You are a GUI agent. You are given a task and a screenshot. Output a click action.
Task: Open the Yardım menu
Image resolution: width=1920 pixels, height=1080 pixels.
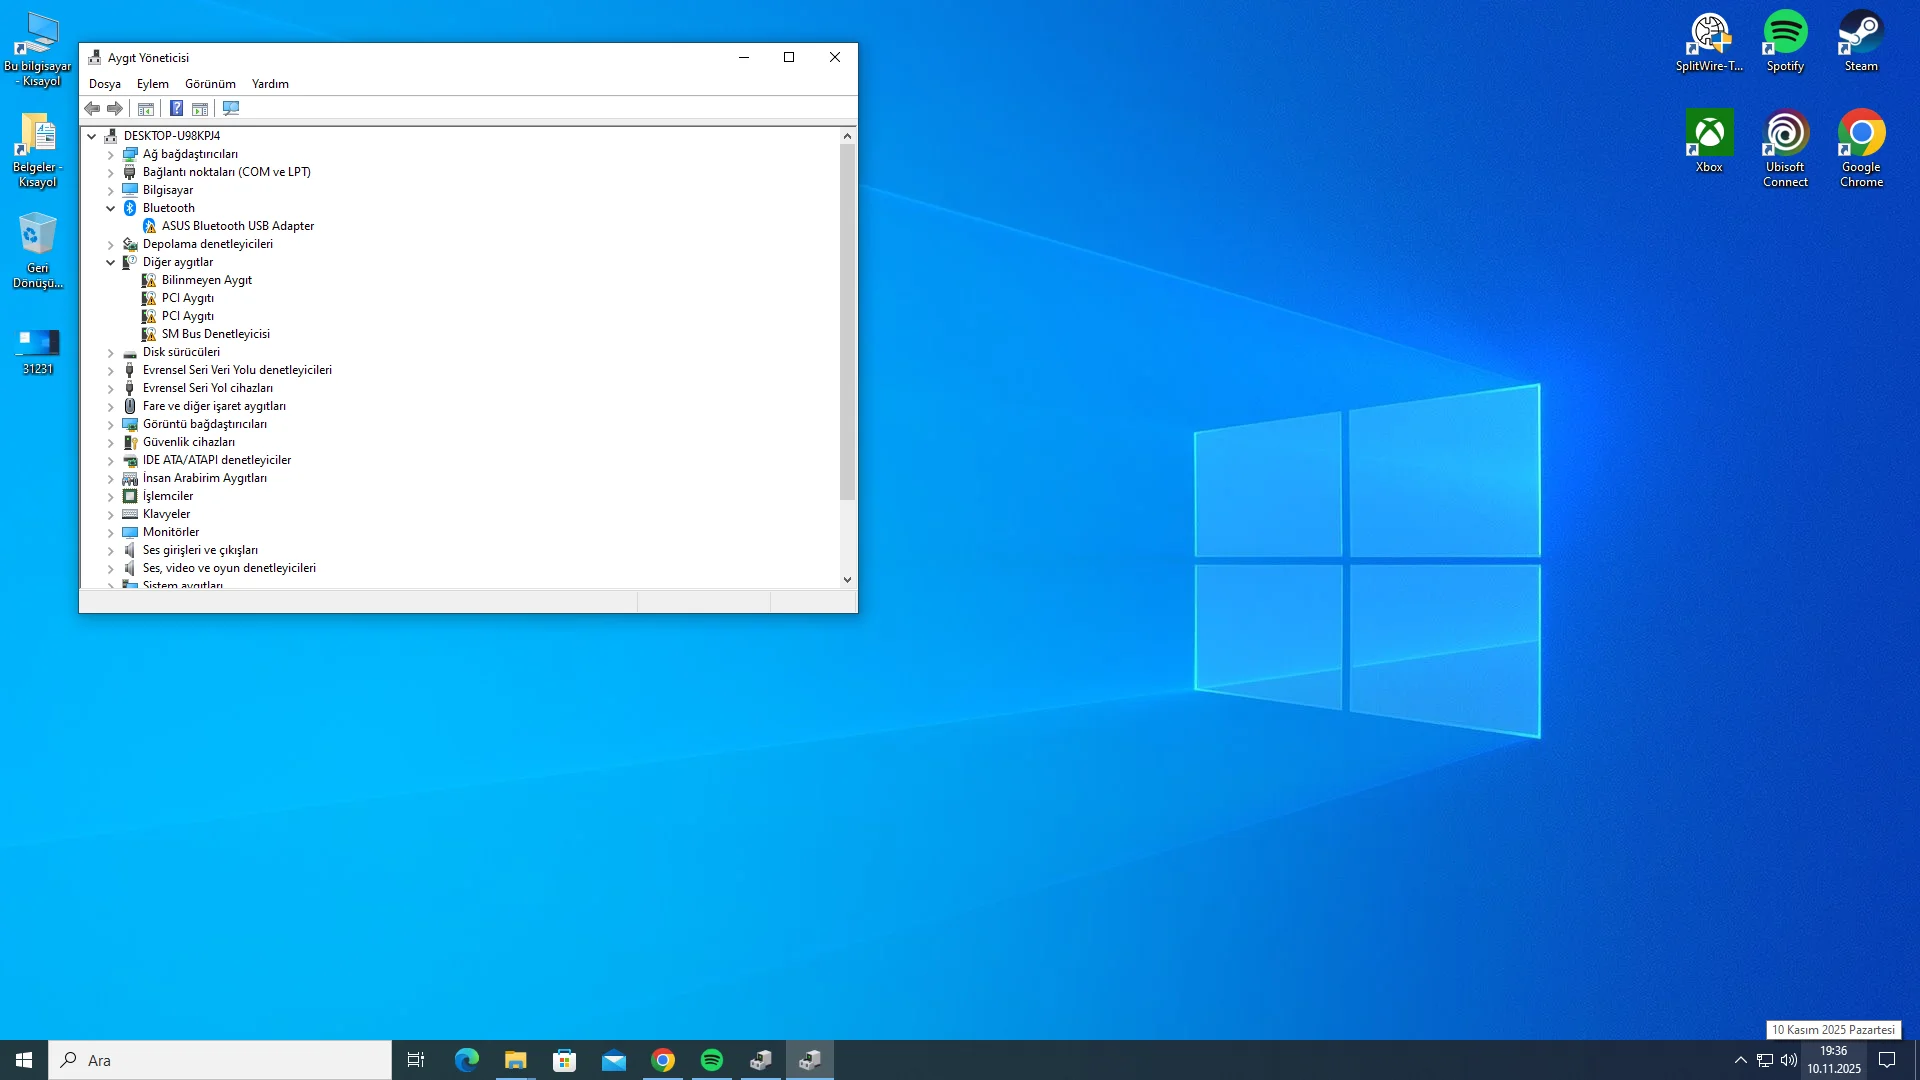point(270,84)
